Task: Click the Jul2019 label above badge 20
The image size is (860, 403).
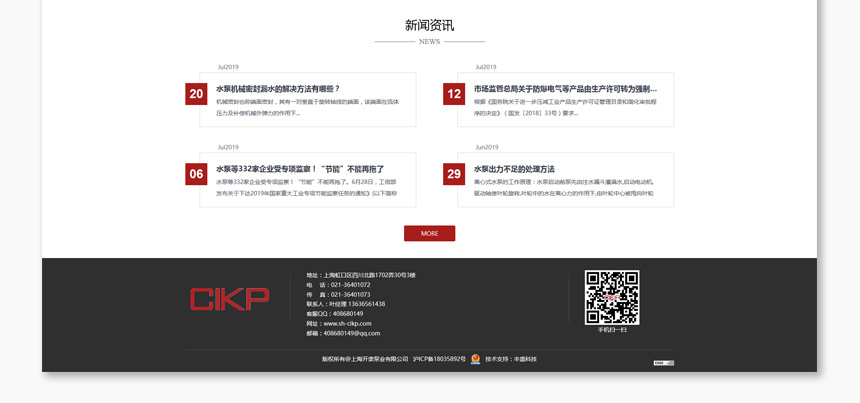Action: [x=228, y=67]
